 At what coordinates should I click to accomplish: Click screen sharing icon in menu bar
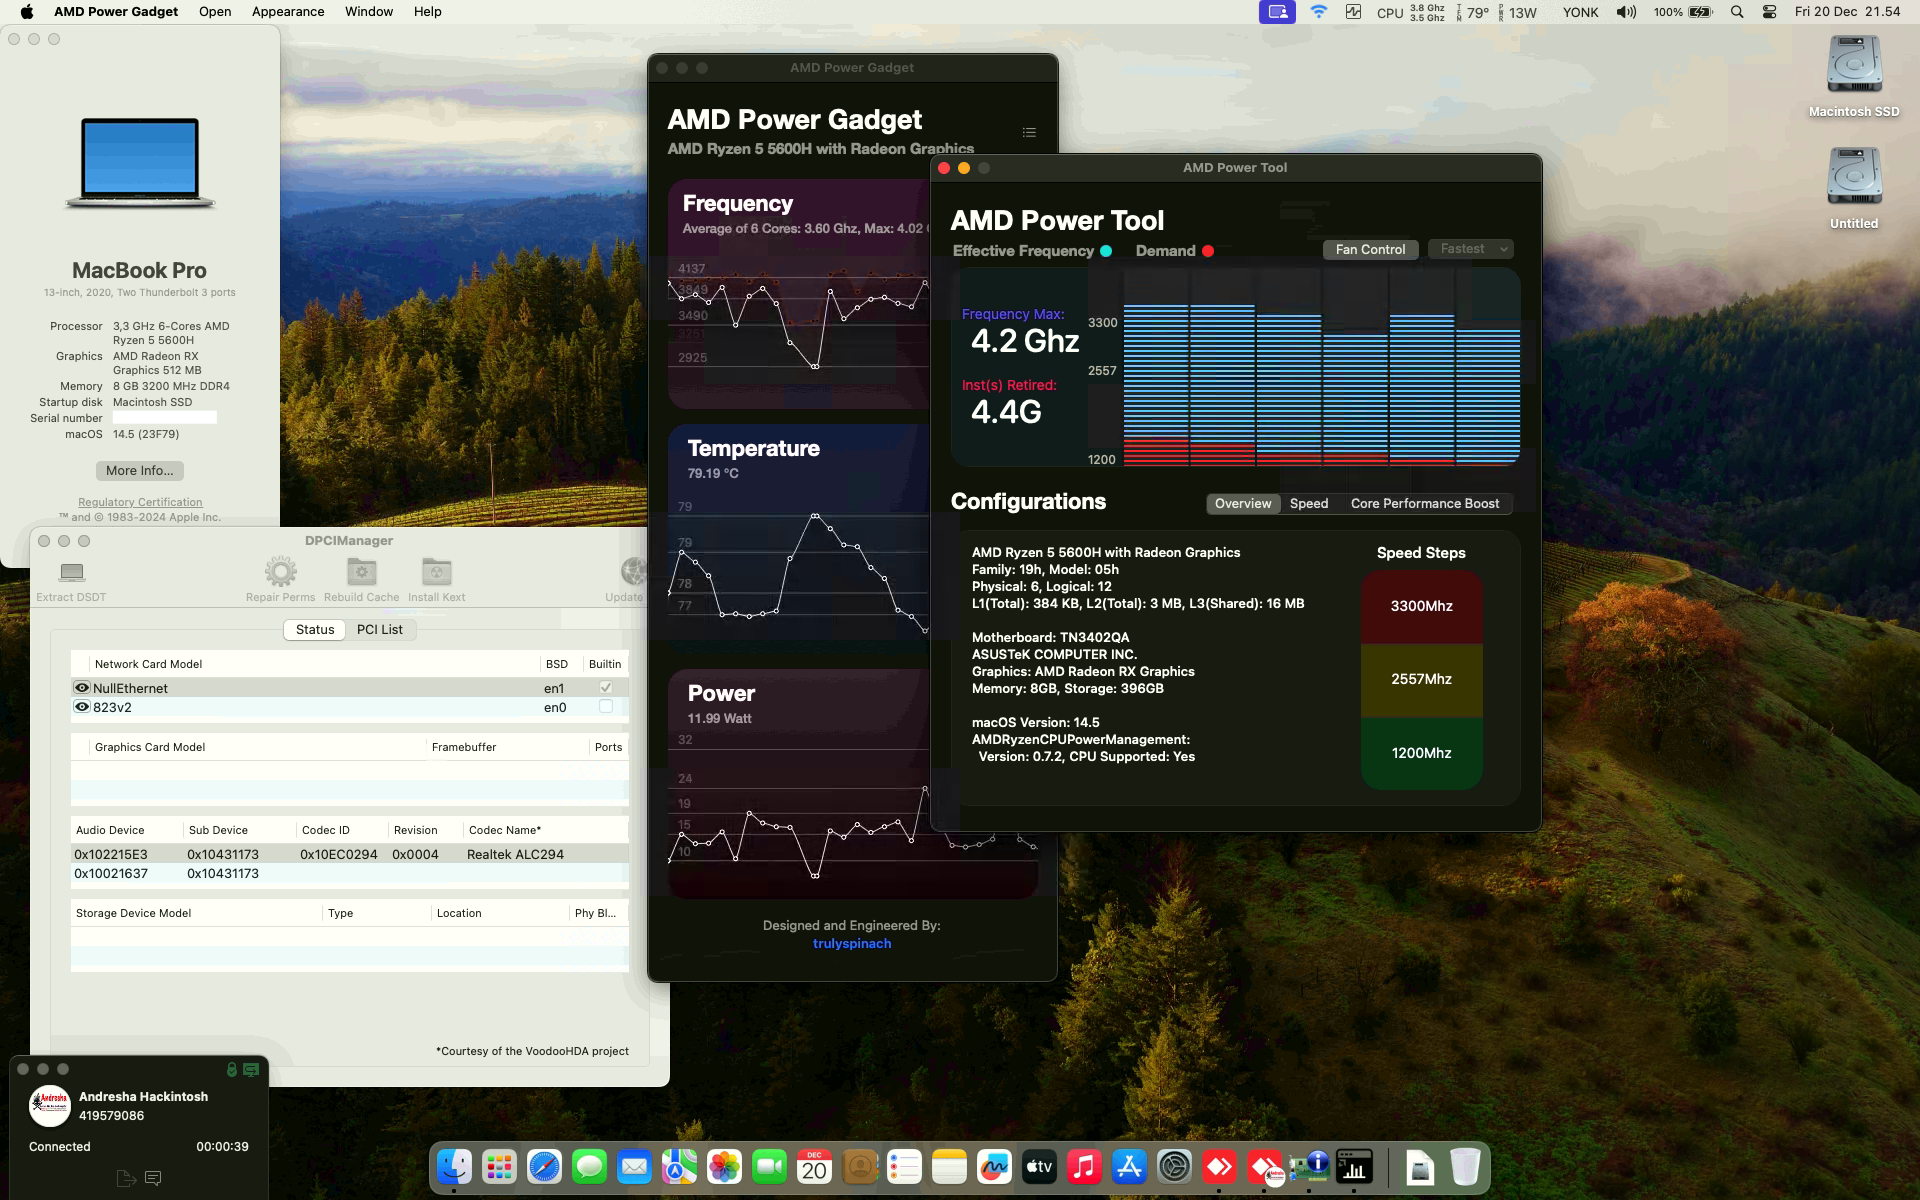[x=1277, y=12]
